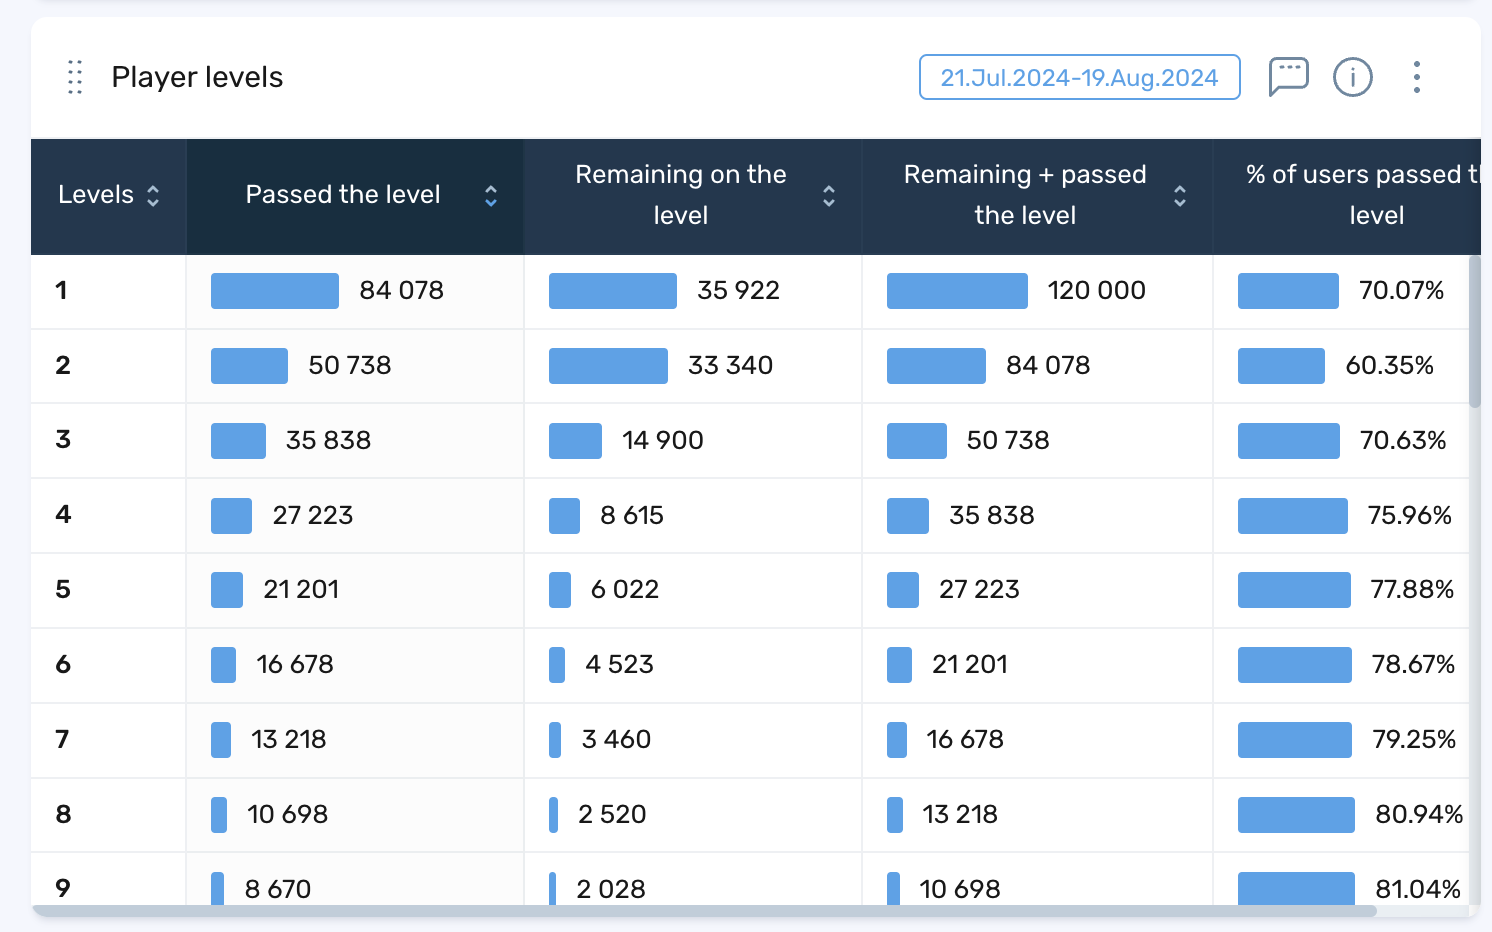Click the blue bar for level 1 passed users
The width and height of the screenshot is (1492, 932).
(275, 290)
